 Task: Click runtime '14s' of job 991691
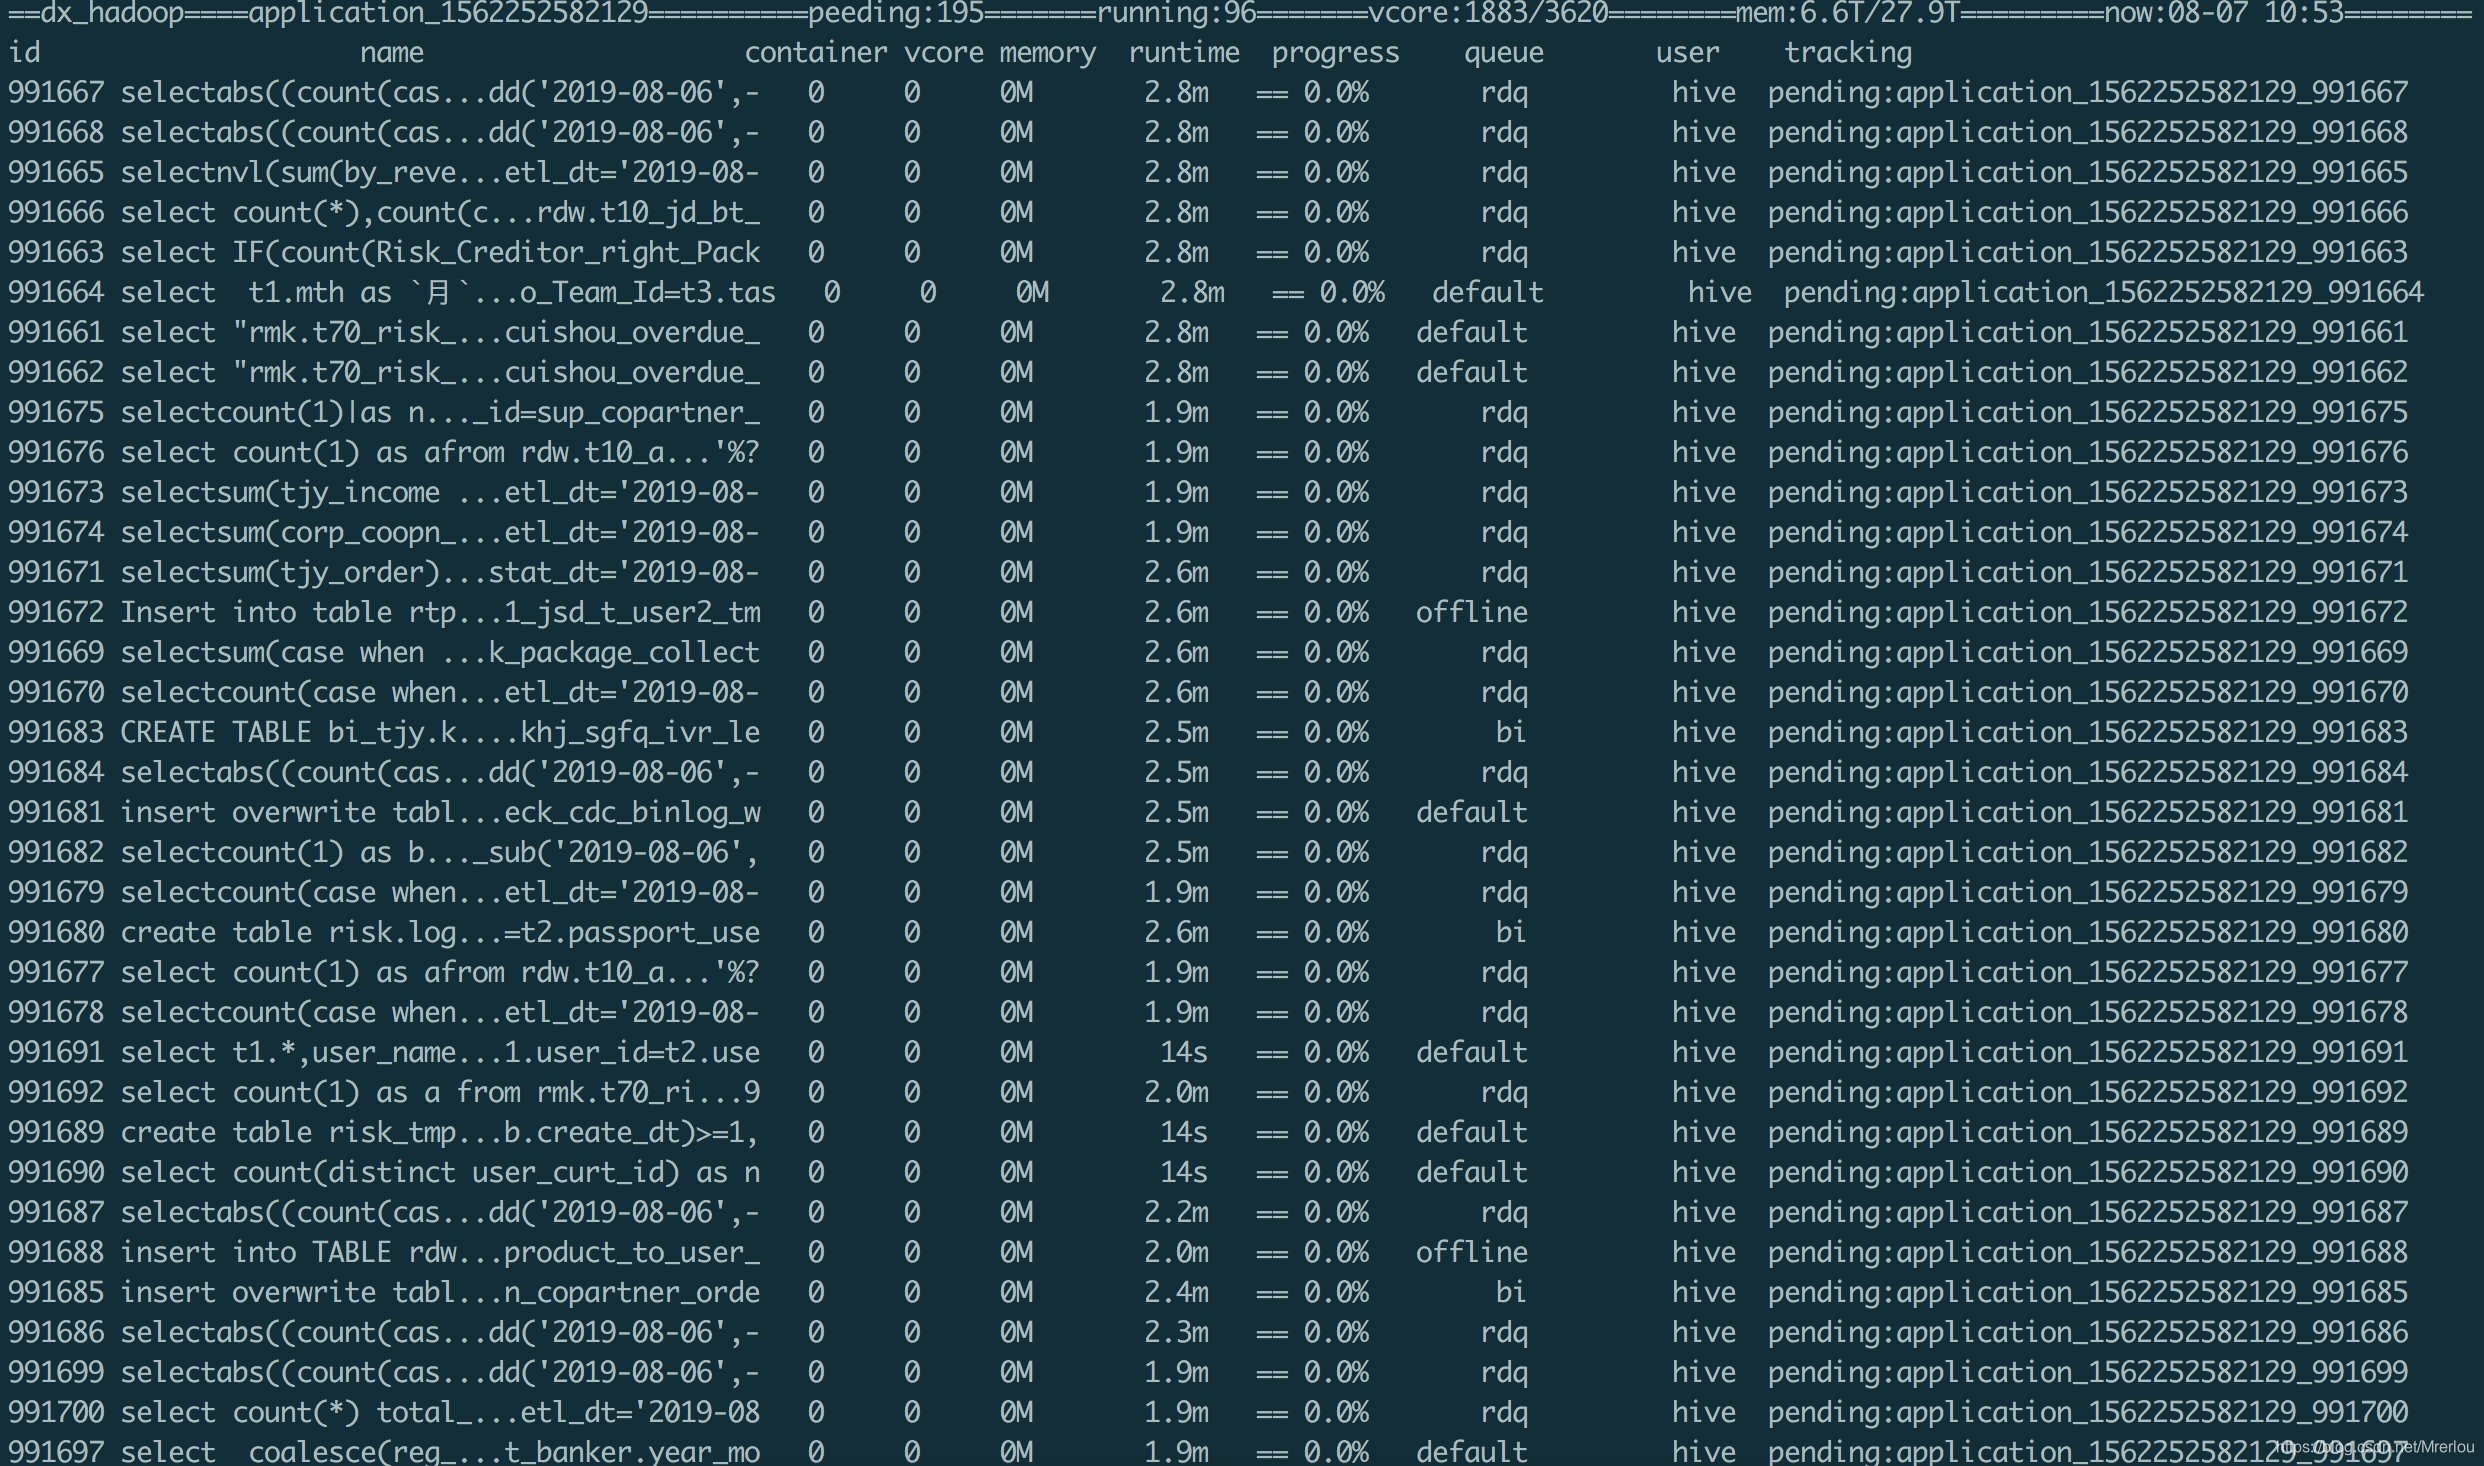tap(1184, 1052)
